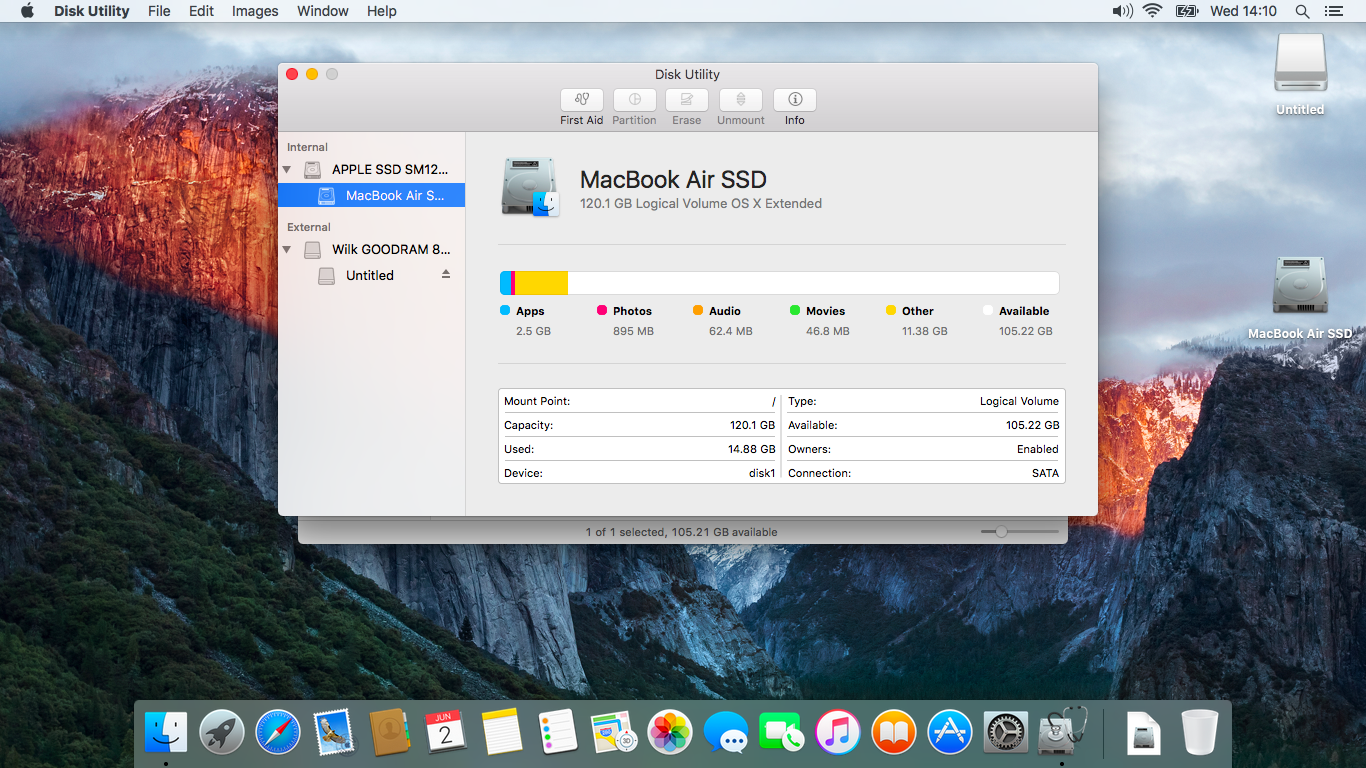Click the MacBook Air SSD drive icon in details
1366x768 pixels.
[531, 187]
